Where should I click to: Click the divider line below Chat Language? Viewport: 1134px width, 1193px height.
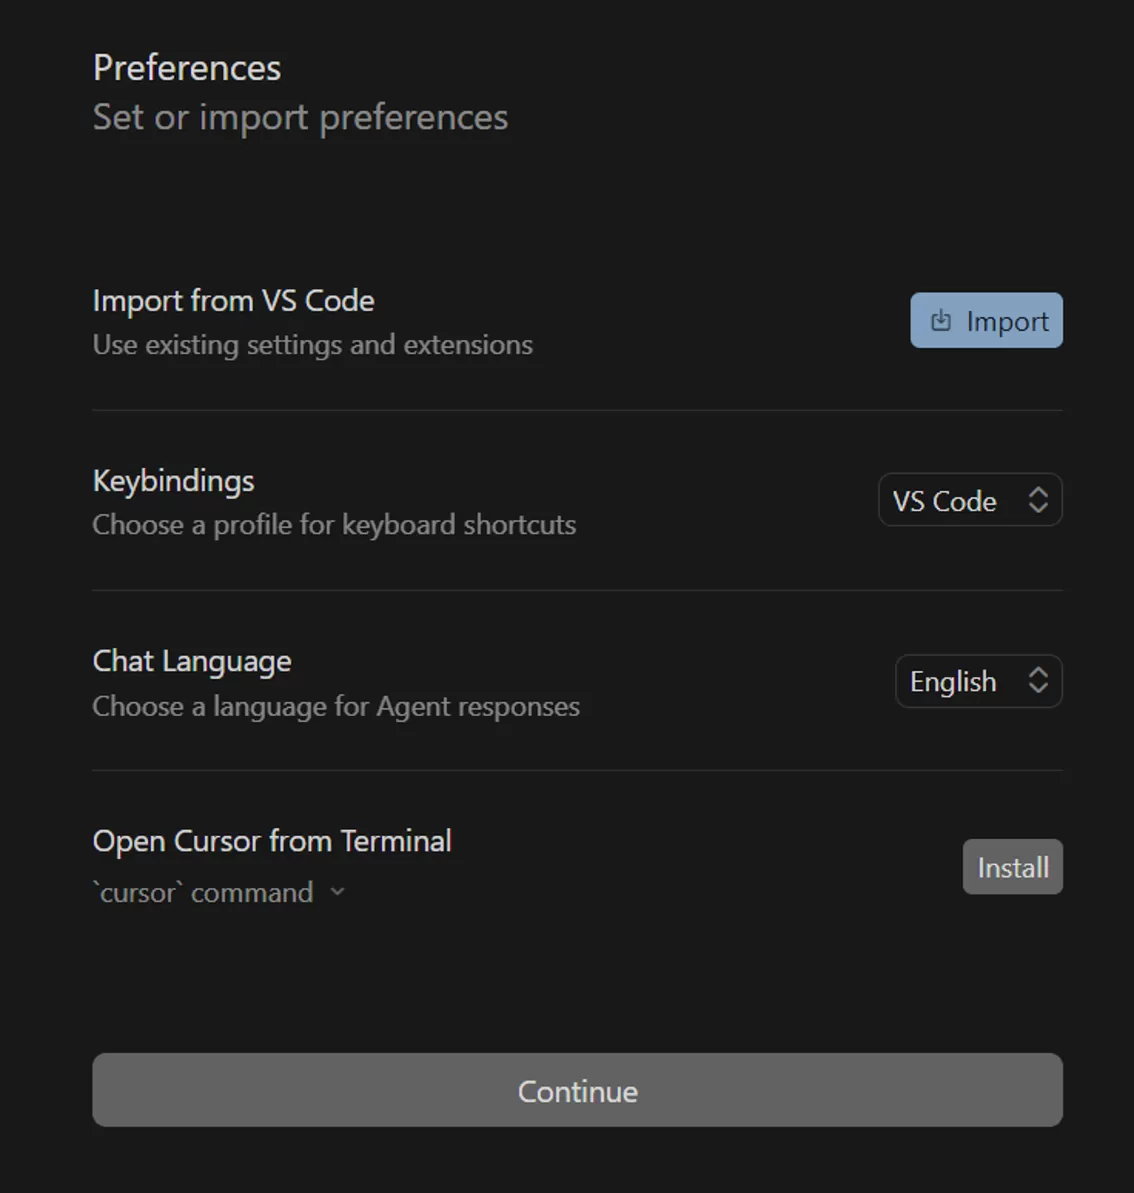coord(577,770)
